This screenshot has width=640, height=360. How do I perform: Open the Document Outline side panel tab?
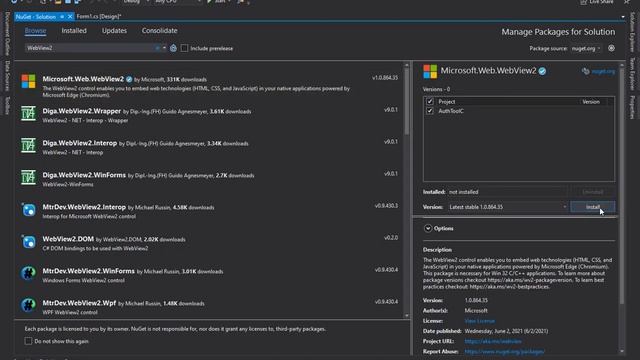tap(7, 33)
